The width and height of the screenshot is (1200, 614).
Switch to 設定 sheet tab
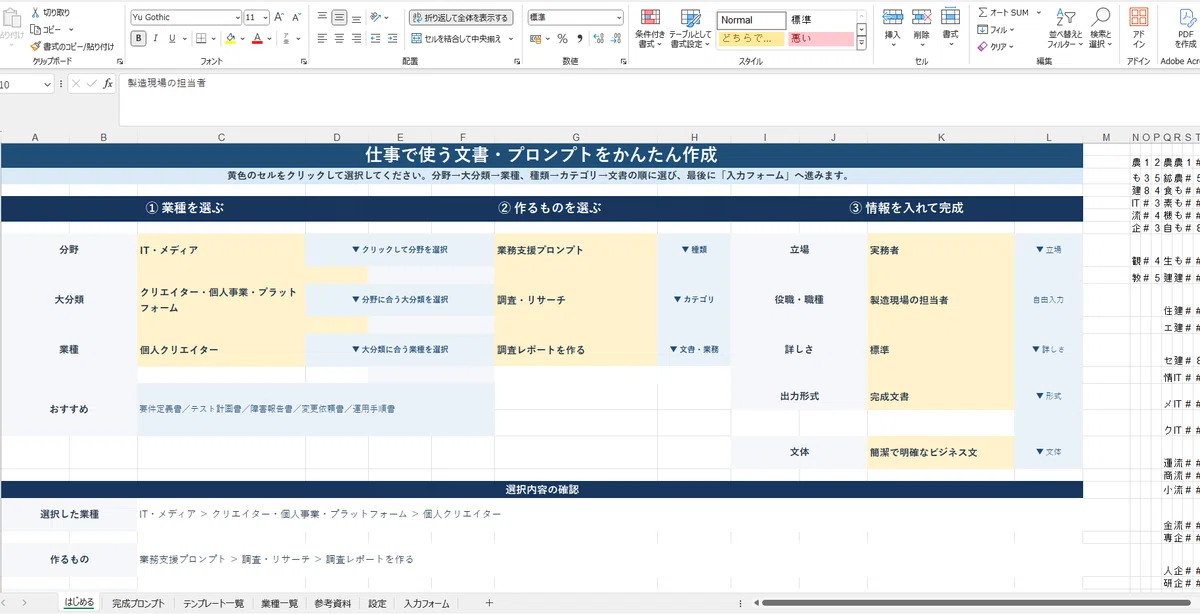tap(376, 603)
